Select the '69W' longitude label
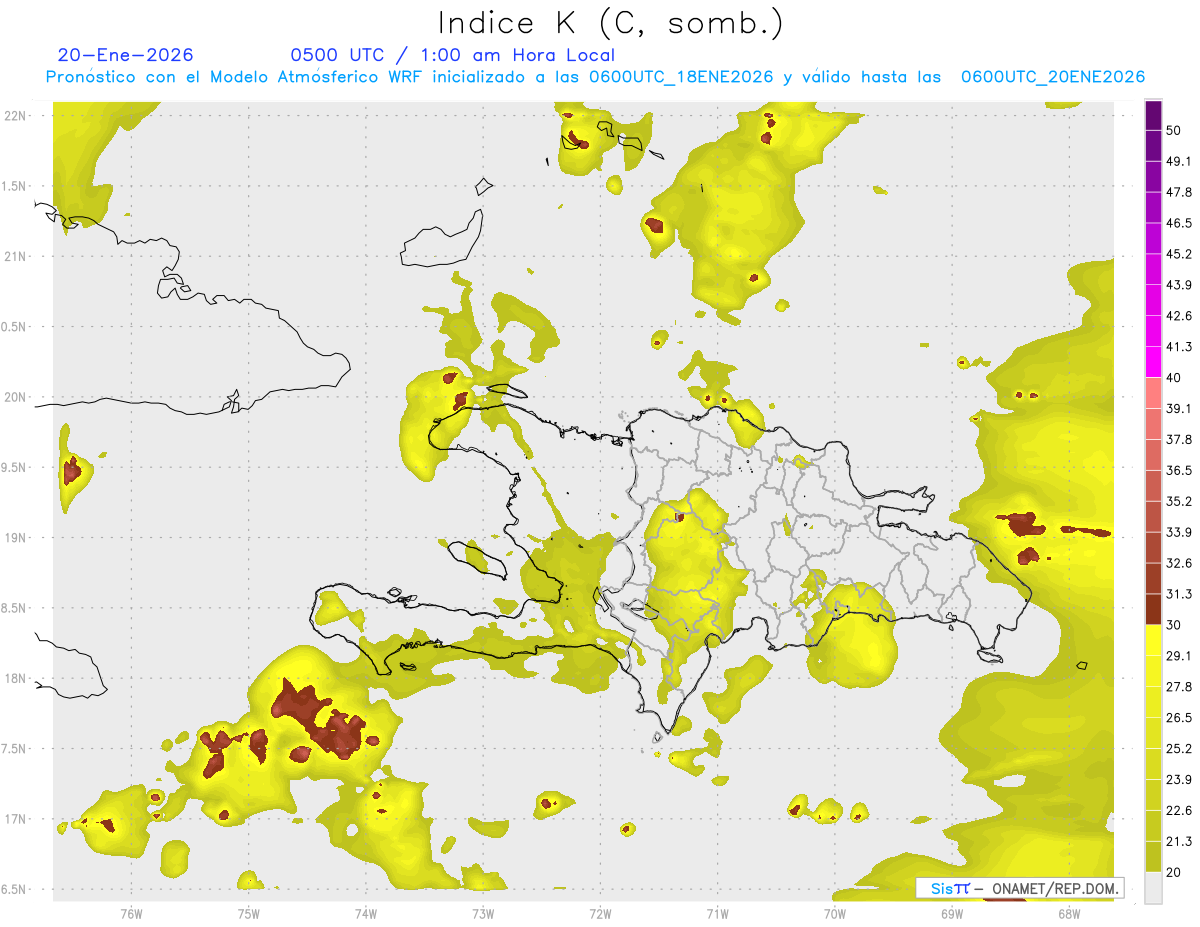 pos(952,913)
